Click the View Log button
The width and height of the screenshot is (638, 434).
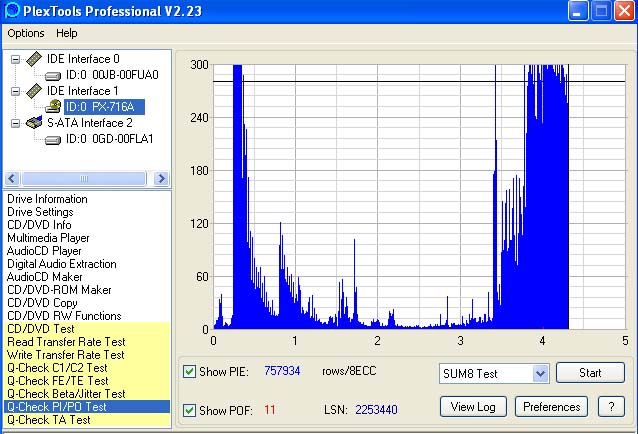pyautogui.click(x=473, y=407)
